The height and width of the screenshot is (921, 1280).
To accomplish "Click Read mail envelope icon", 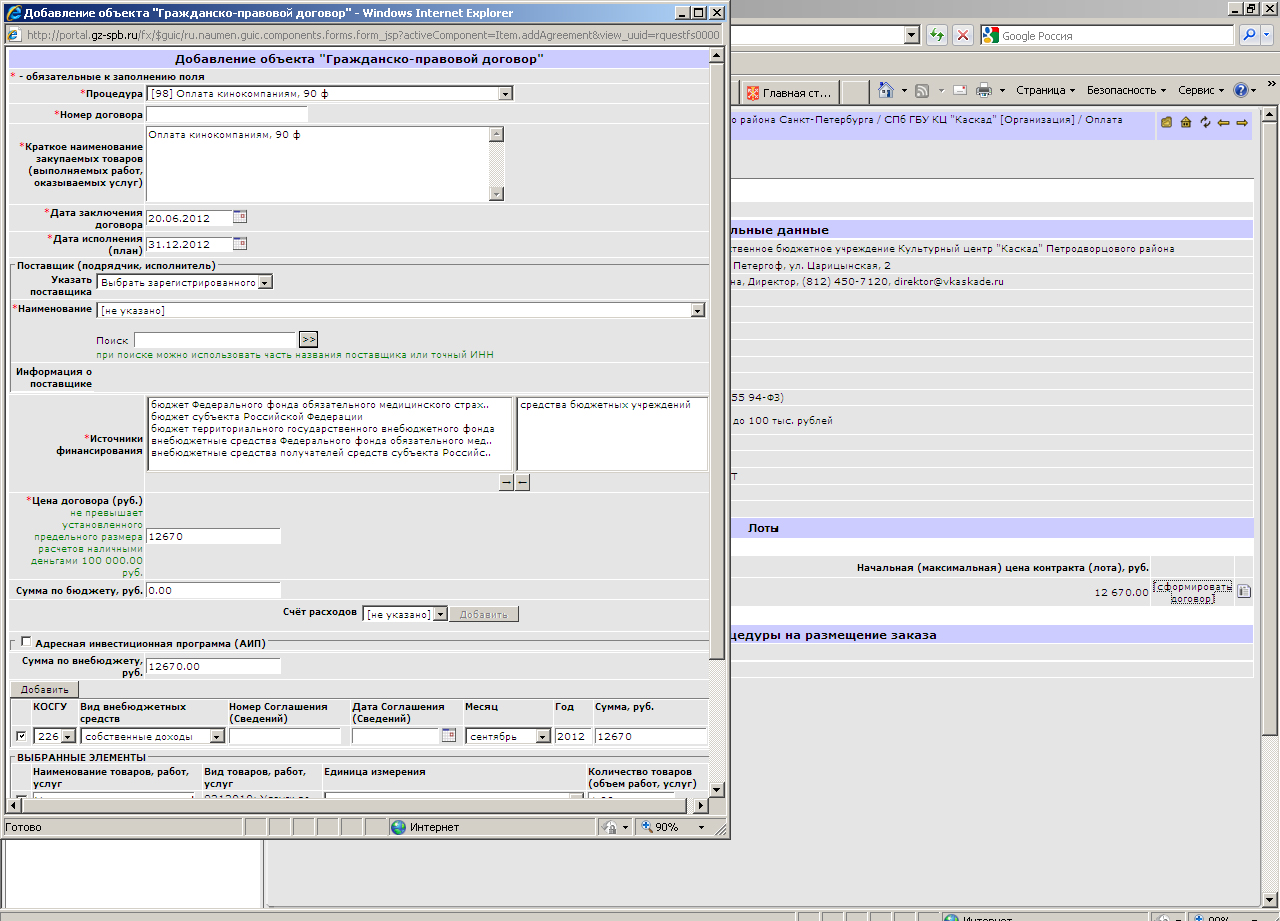I will point(959,90).
